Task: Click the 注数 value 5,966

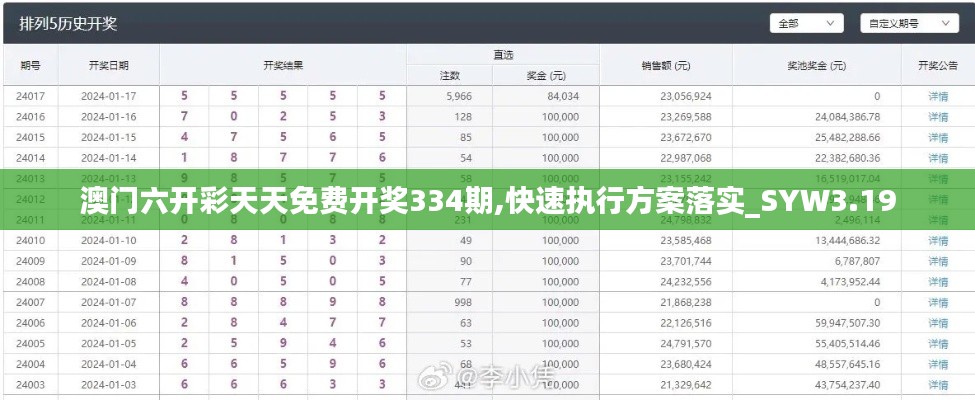Action: coord(459,96)
